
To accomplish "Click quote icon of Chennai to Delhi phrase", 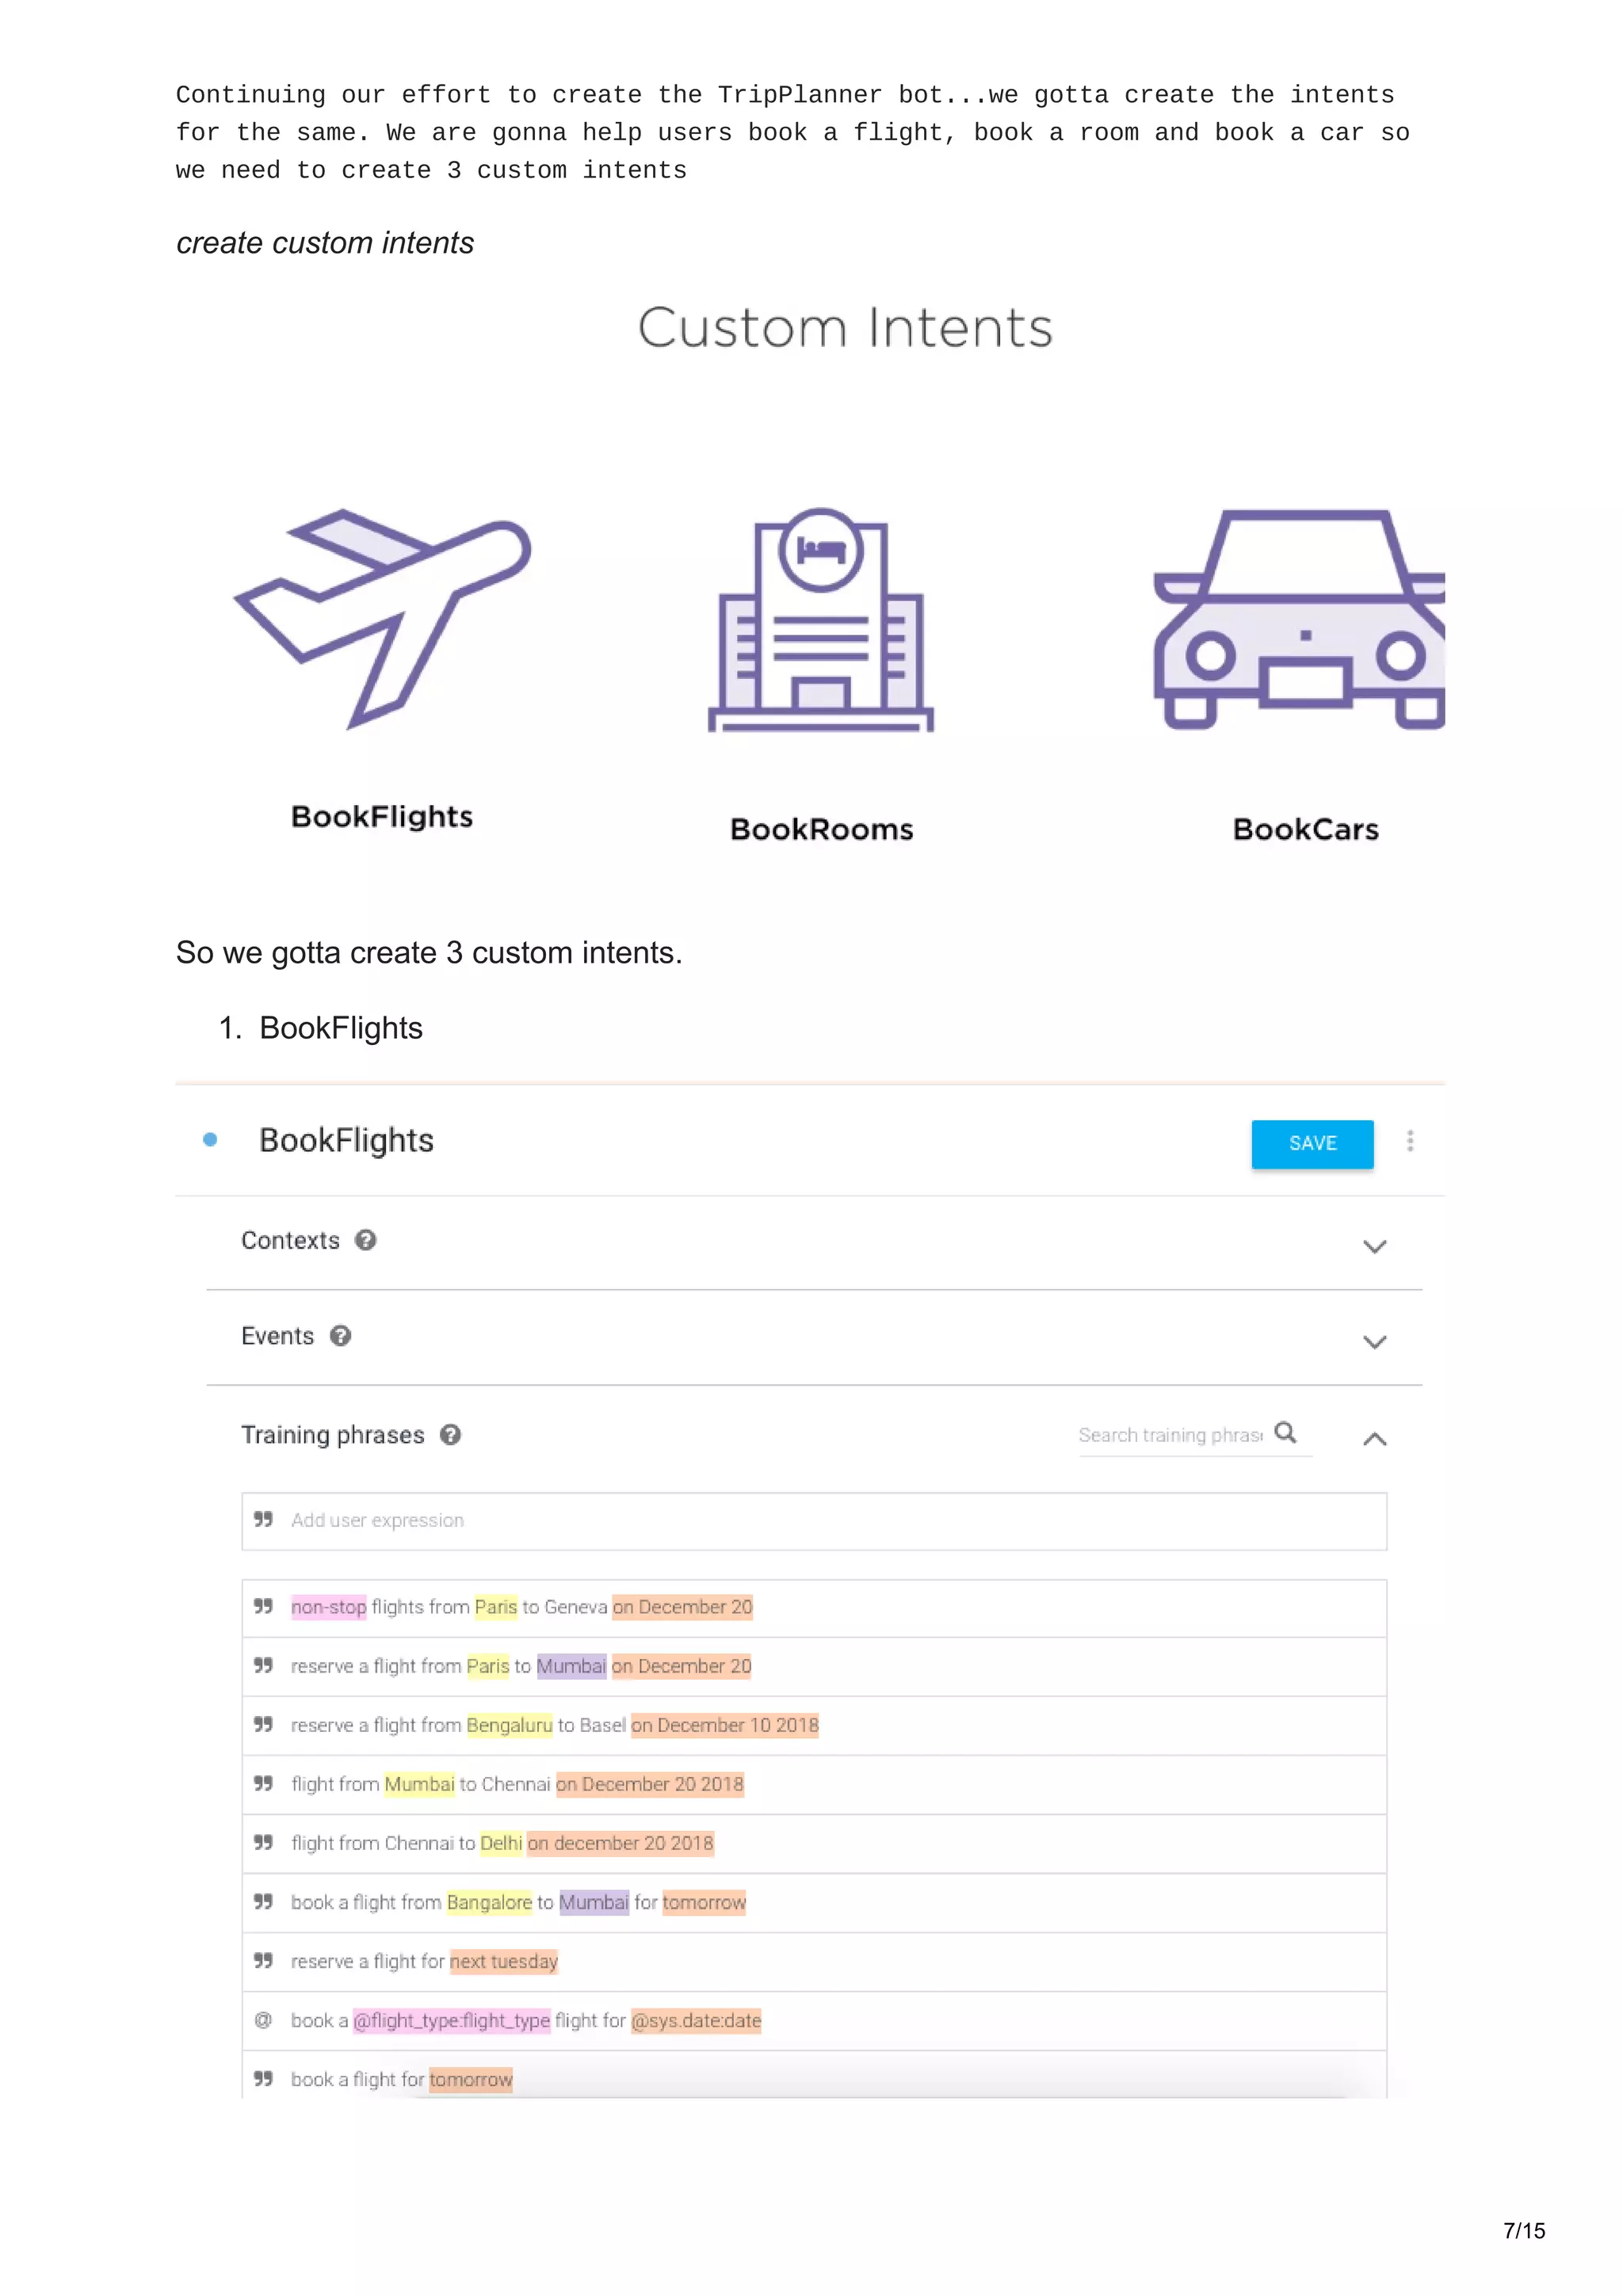I will coord(264,1842).
